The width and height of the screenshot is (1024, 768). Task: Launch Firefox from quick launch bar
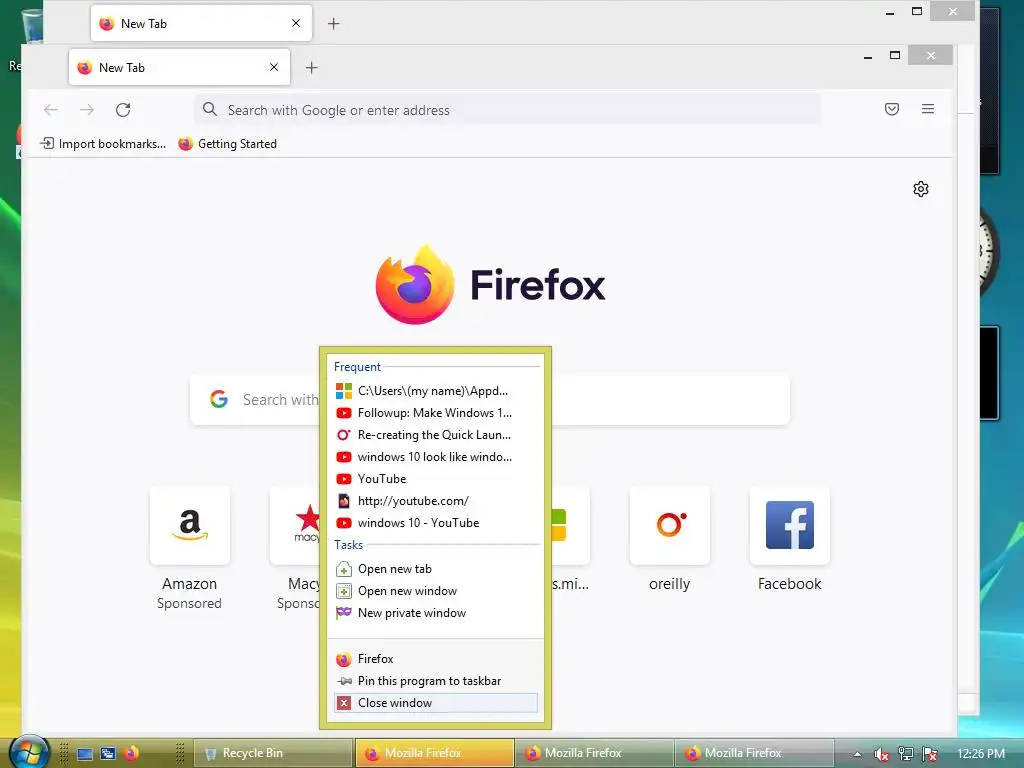[131, 754]
